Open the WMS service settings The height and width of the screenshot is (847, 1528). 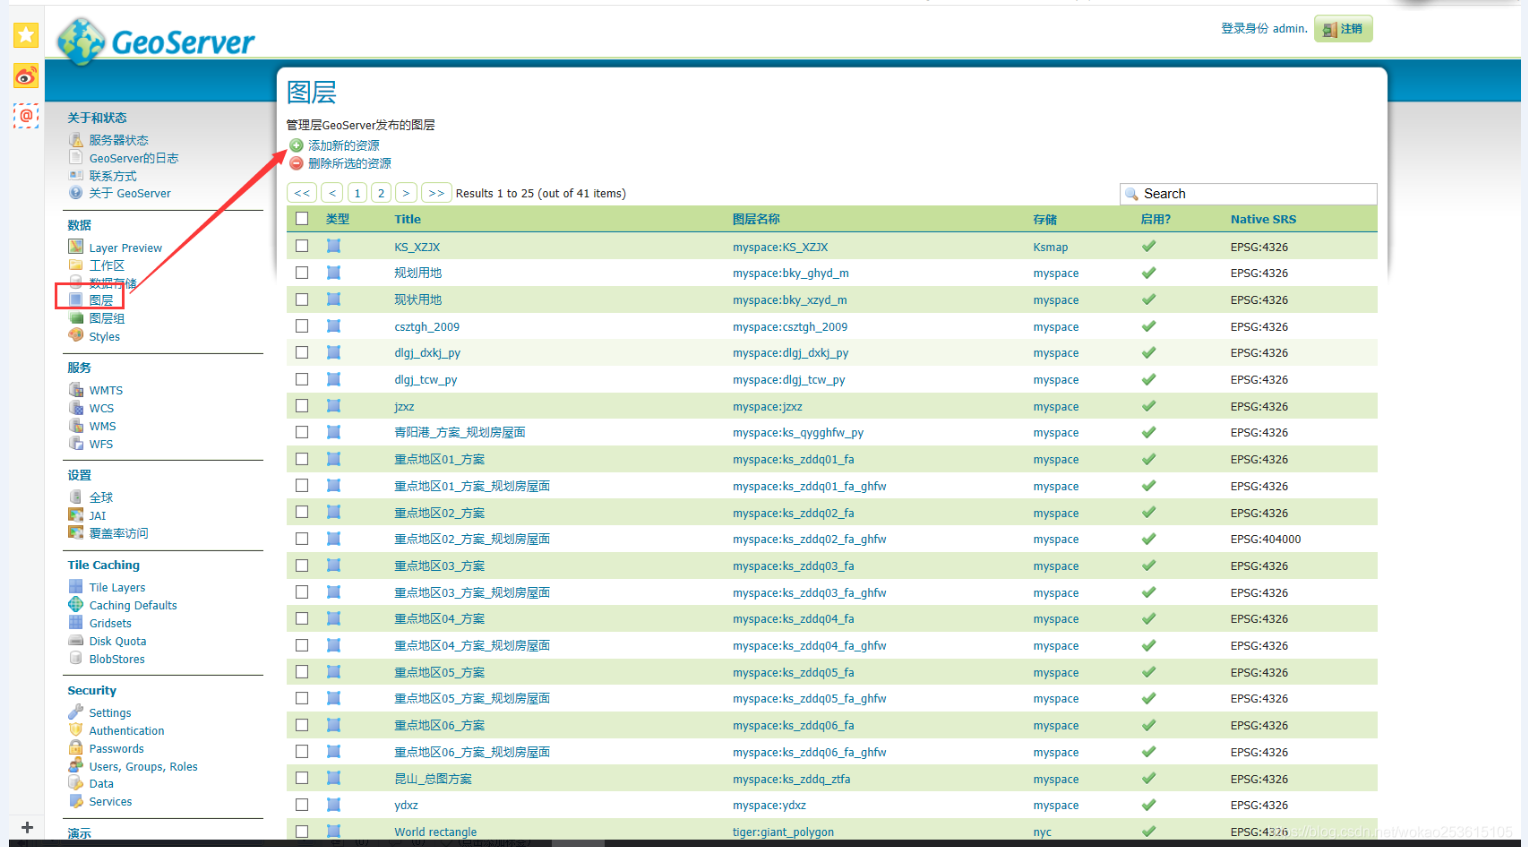tap(100, 425)
